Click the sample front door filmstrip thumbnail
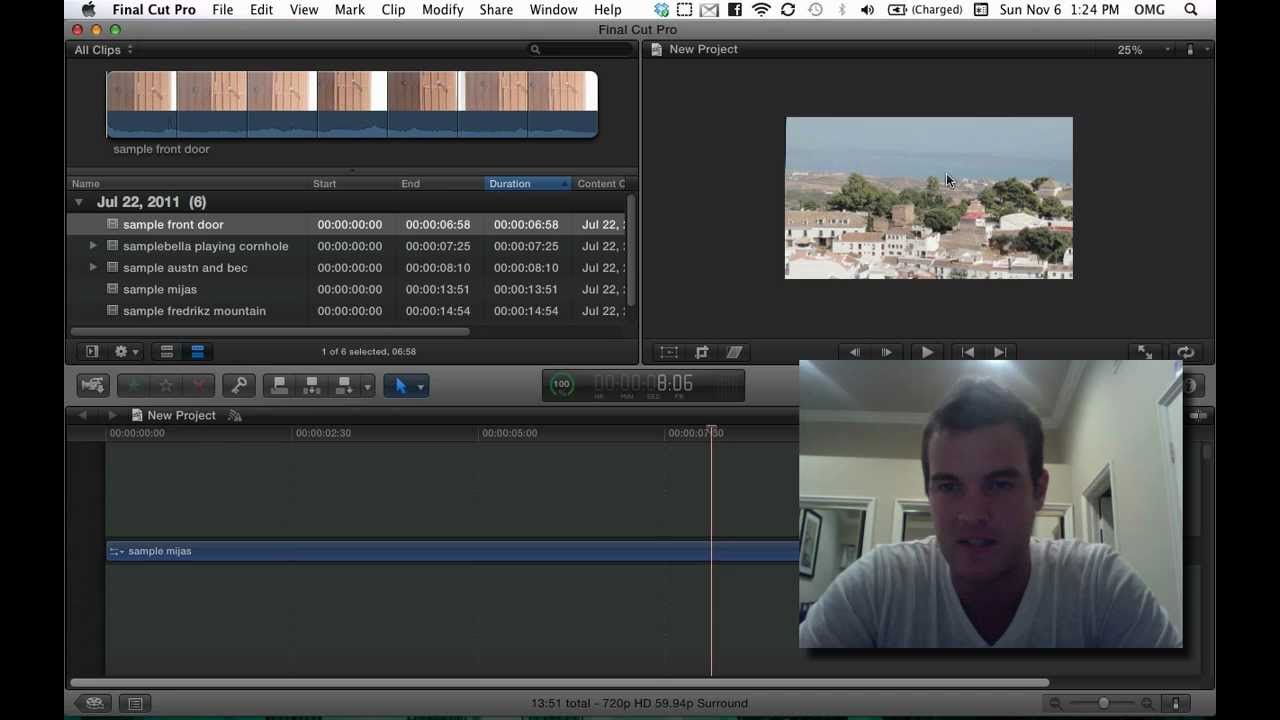The width and height of the screenshot is (1280, 720). point(352,104)
